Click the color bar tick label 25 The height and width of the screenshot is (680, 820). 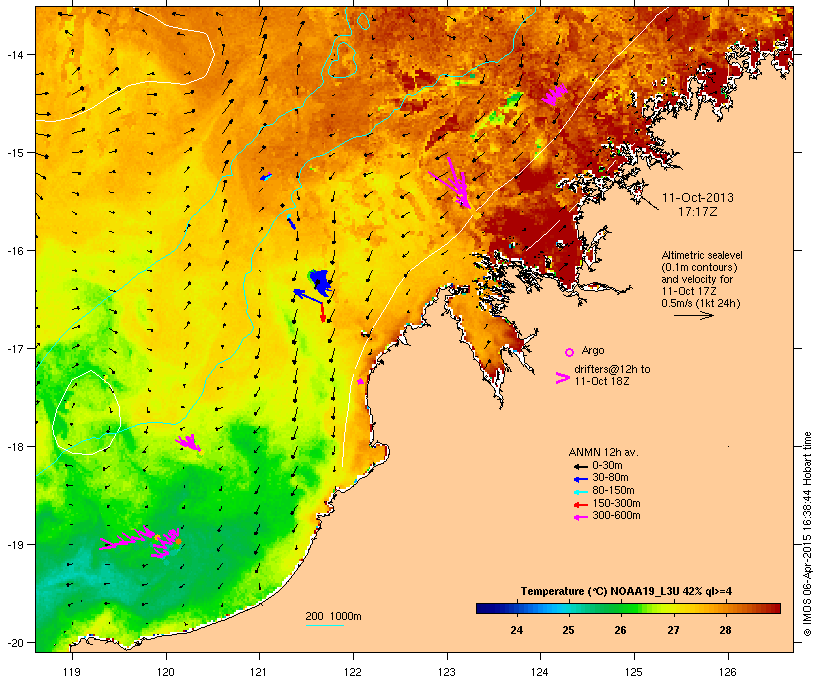point(568,630)
